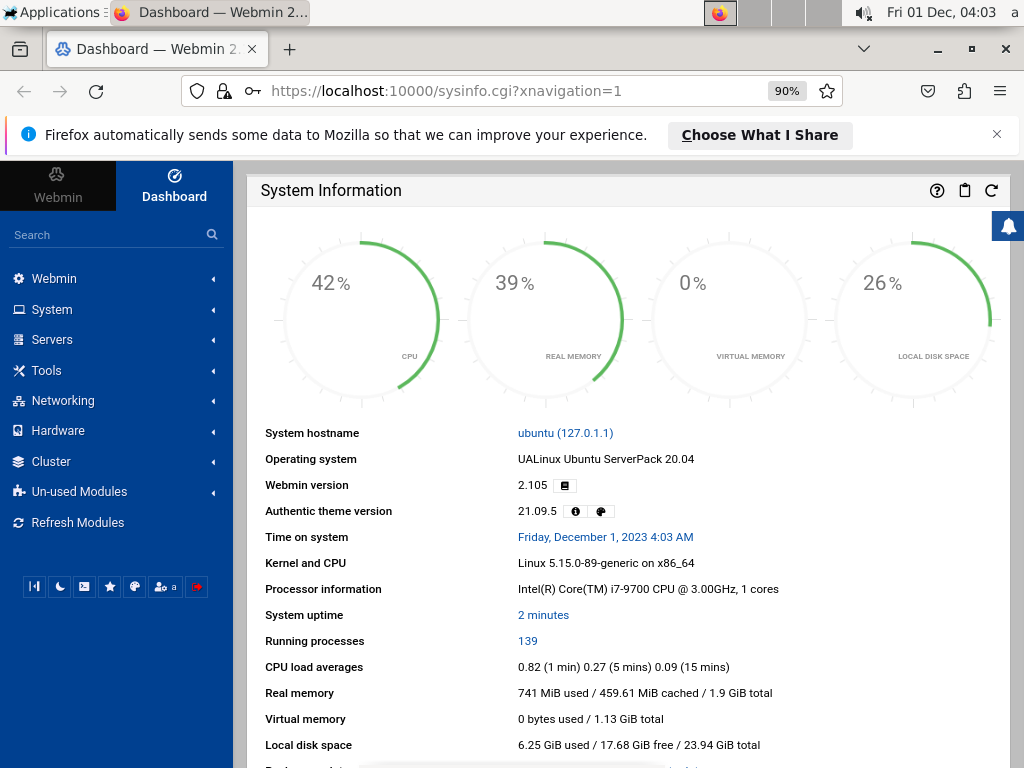This screenshot has height=768, width=1024.
Task: Open the command shell terminal icon
Action: (84, 587)
